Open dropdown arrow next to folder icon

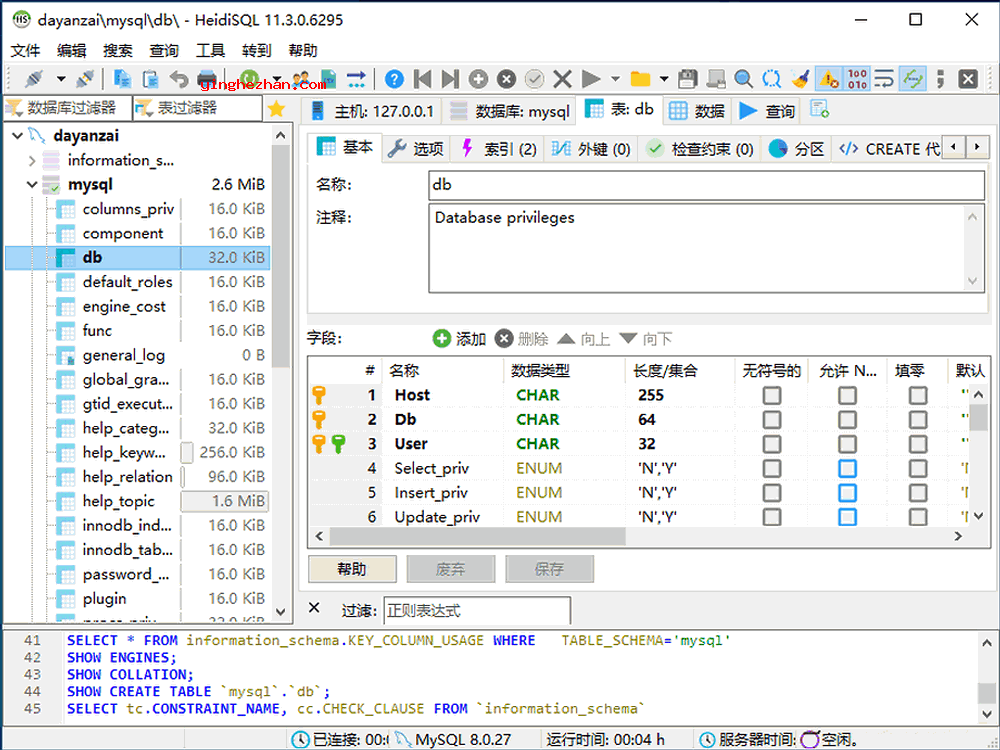(662, 79)
